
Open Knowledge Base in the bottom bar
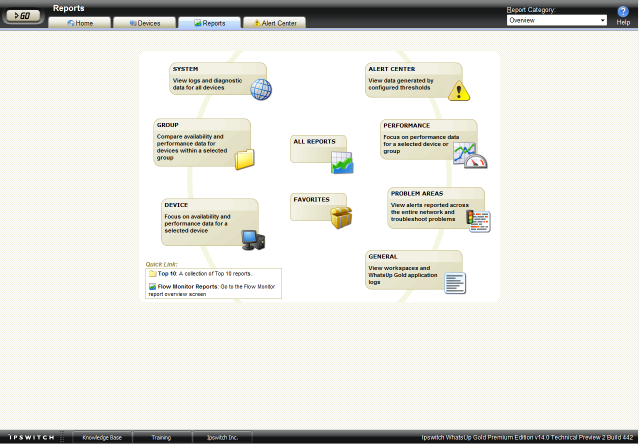pos(101,437)
